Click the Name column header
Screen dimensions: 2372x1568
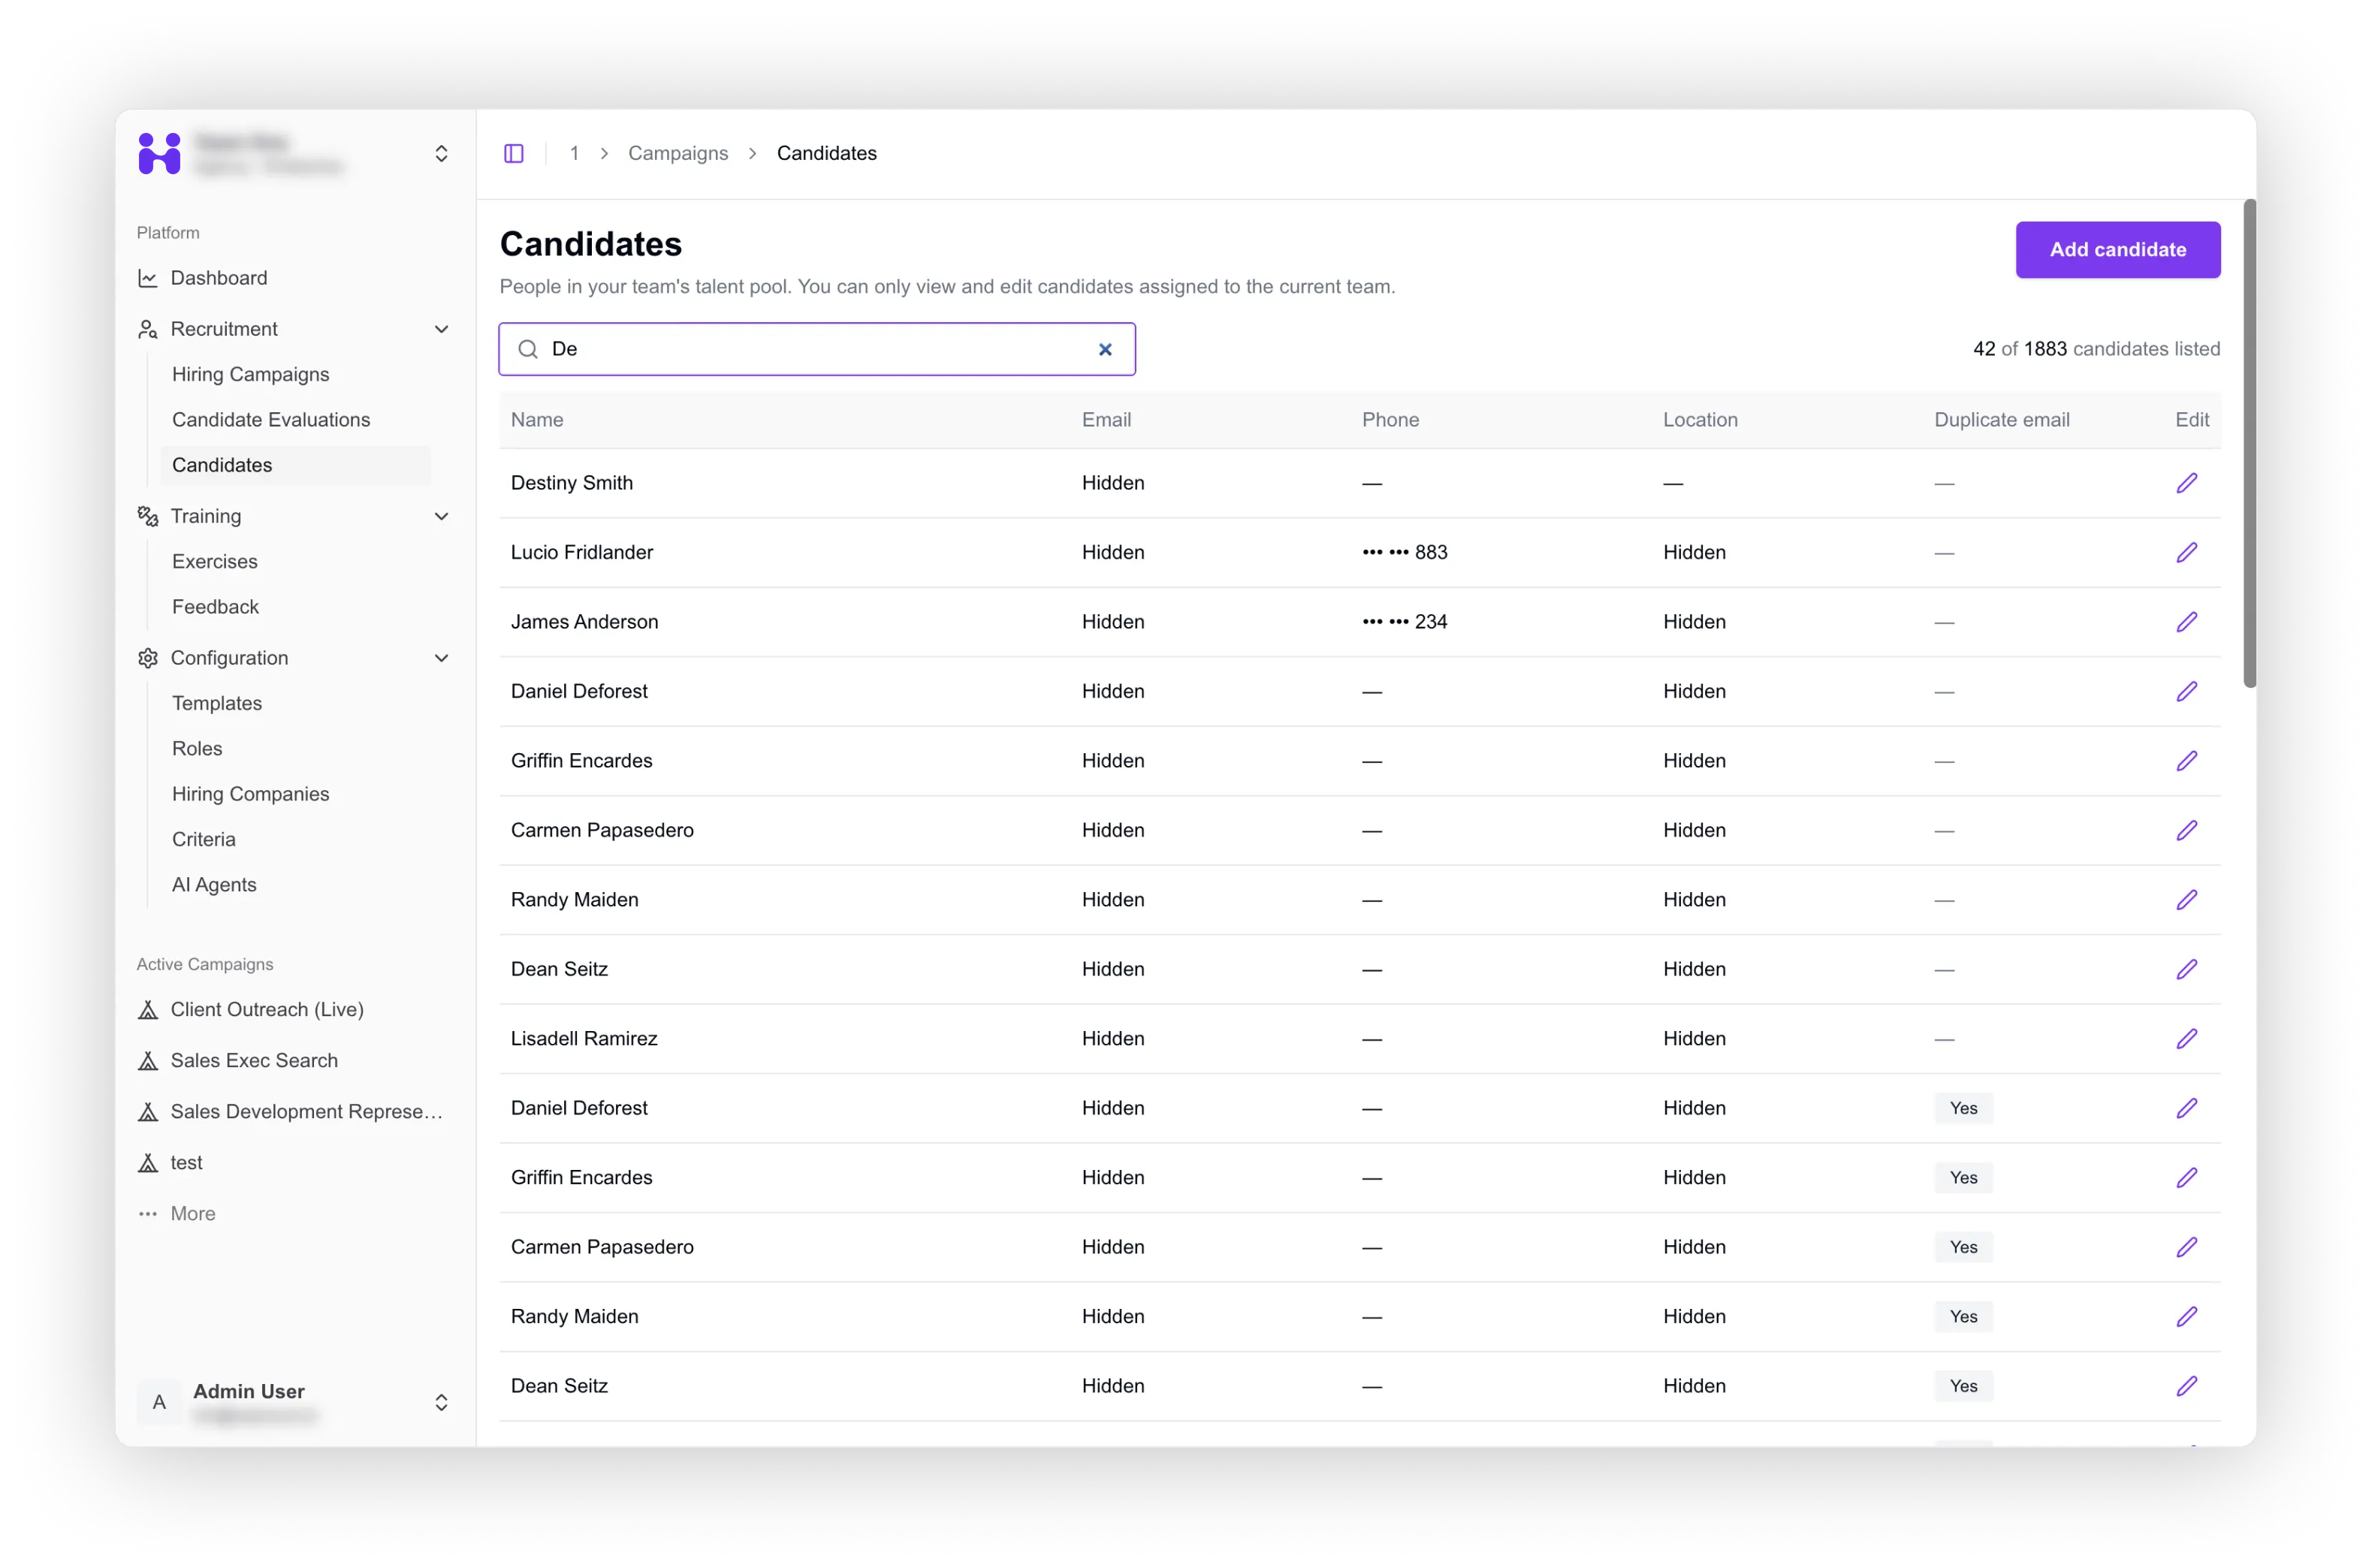(537, 420)
